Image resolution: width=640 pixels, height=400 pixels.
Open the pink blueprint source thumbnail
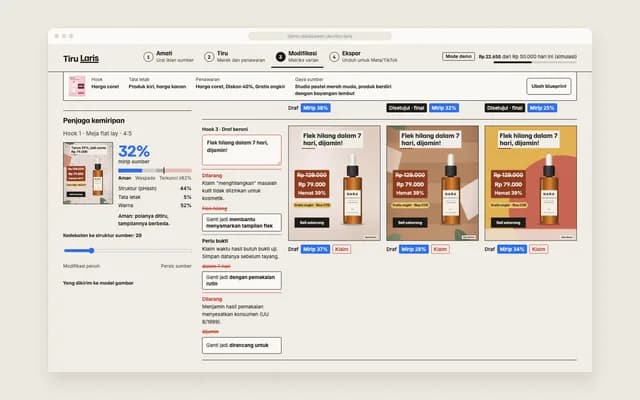coord(77,86)
